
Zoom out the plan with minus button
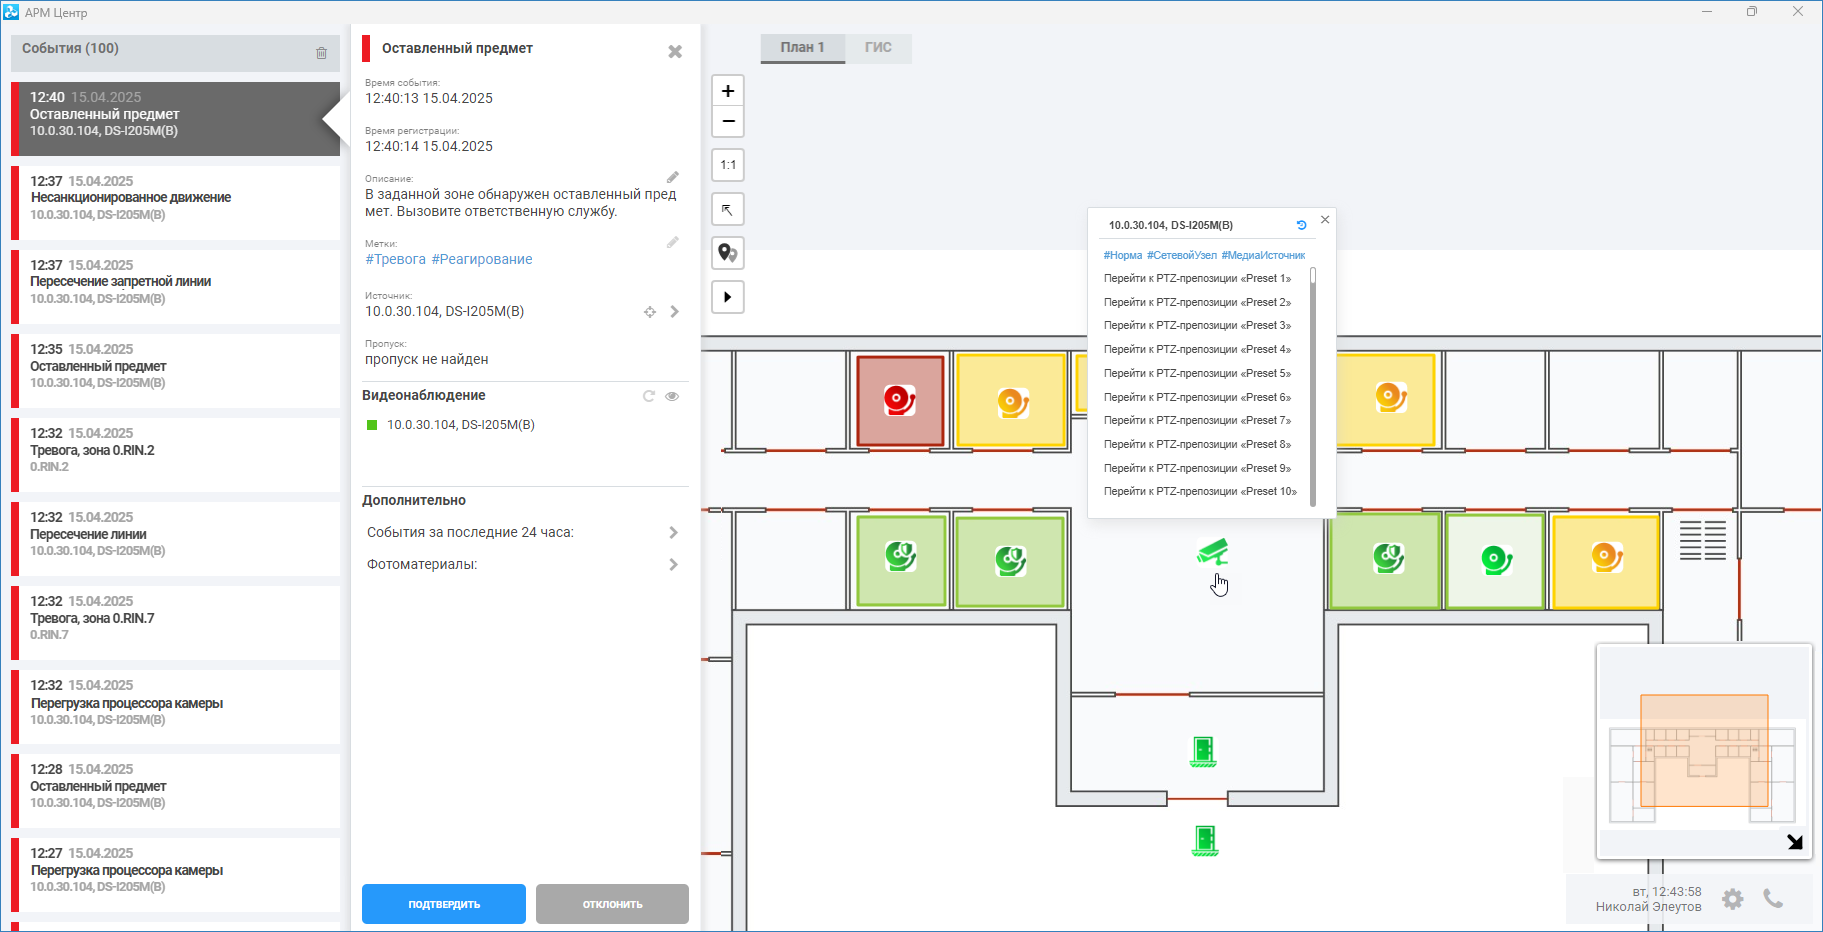pos(728,122)
